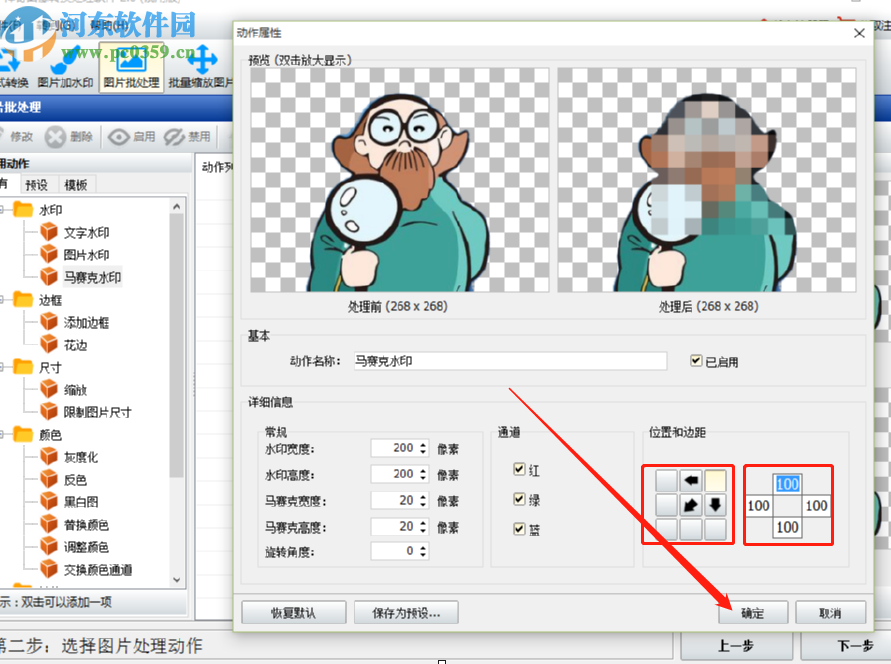Click the cube icon beside 花边

click(49, 344)
